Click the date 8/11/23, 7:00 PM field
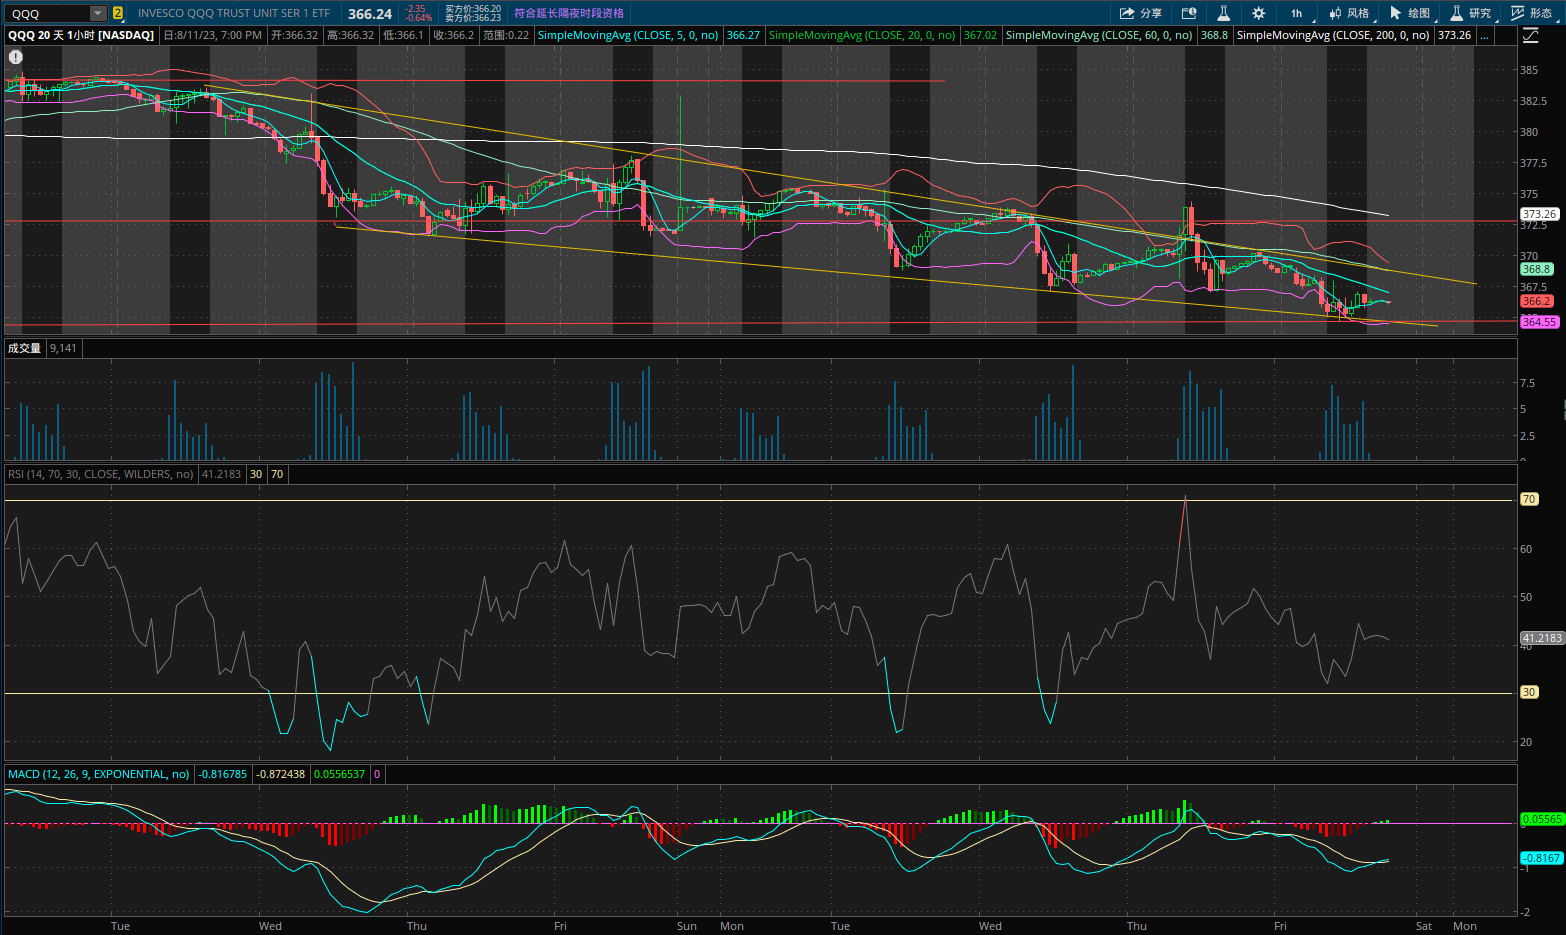The width and height of the screenshot is (1566, 935). (212, 35)
